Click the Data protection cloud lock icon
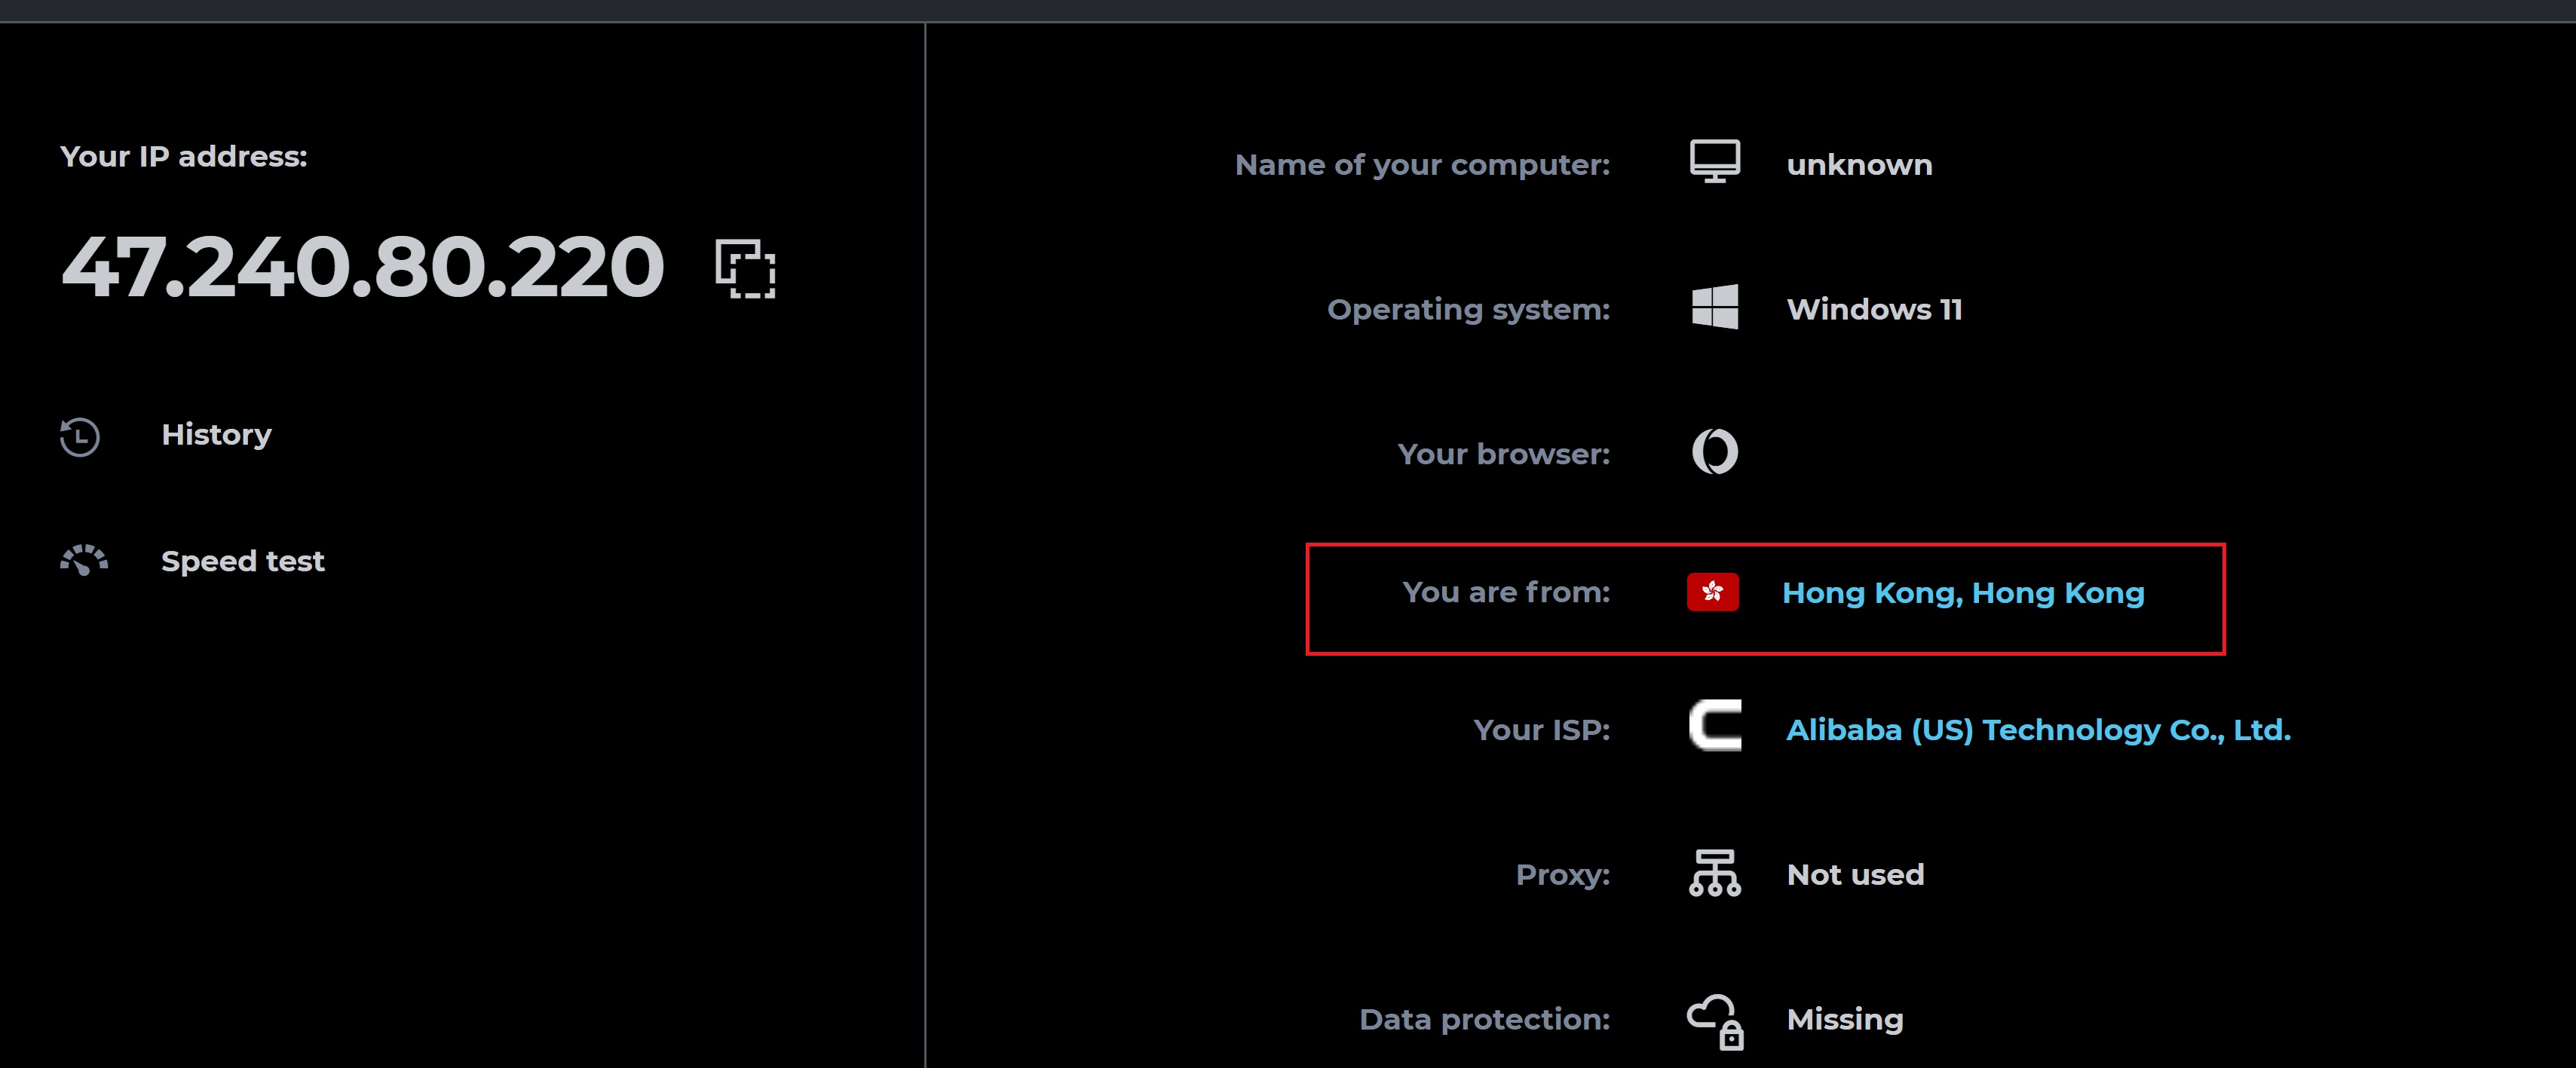2576x1068 pixels. pyautogui.click(x=1716, y=1022)
